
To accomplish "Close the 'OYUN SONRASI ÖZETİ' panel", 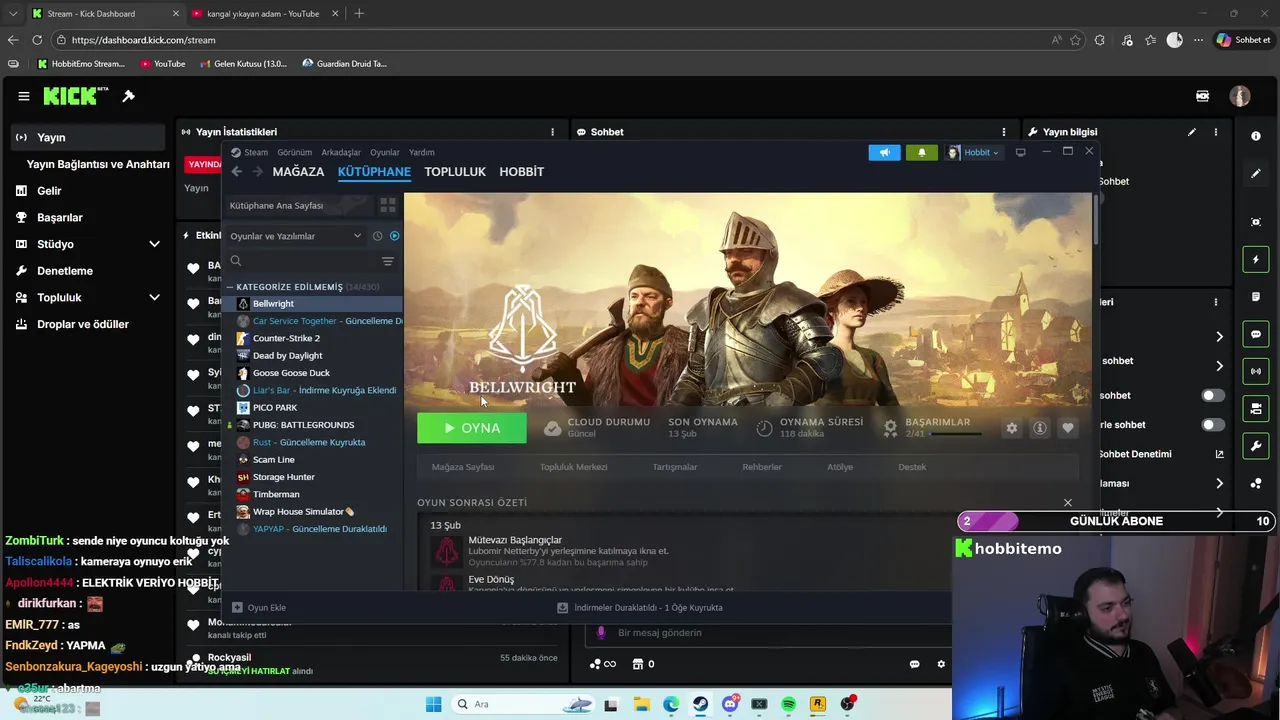I will click(x=1068, y=503).
